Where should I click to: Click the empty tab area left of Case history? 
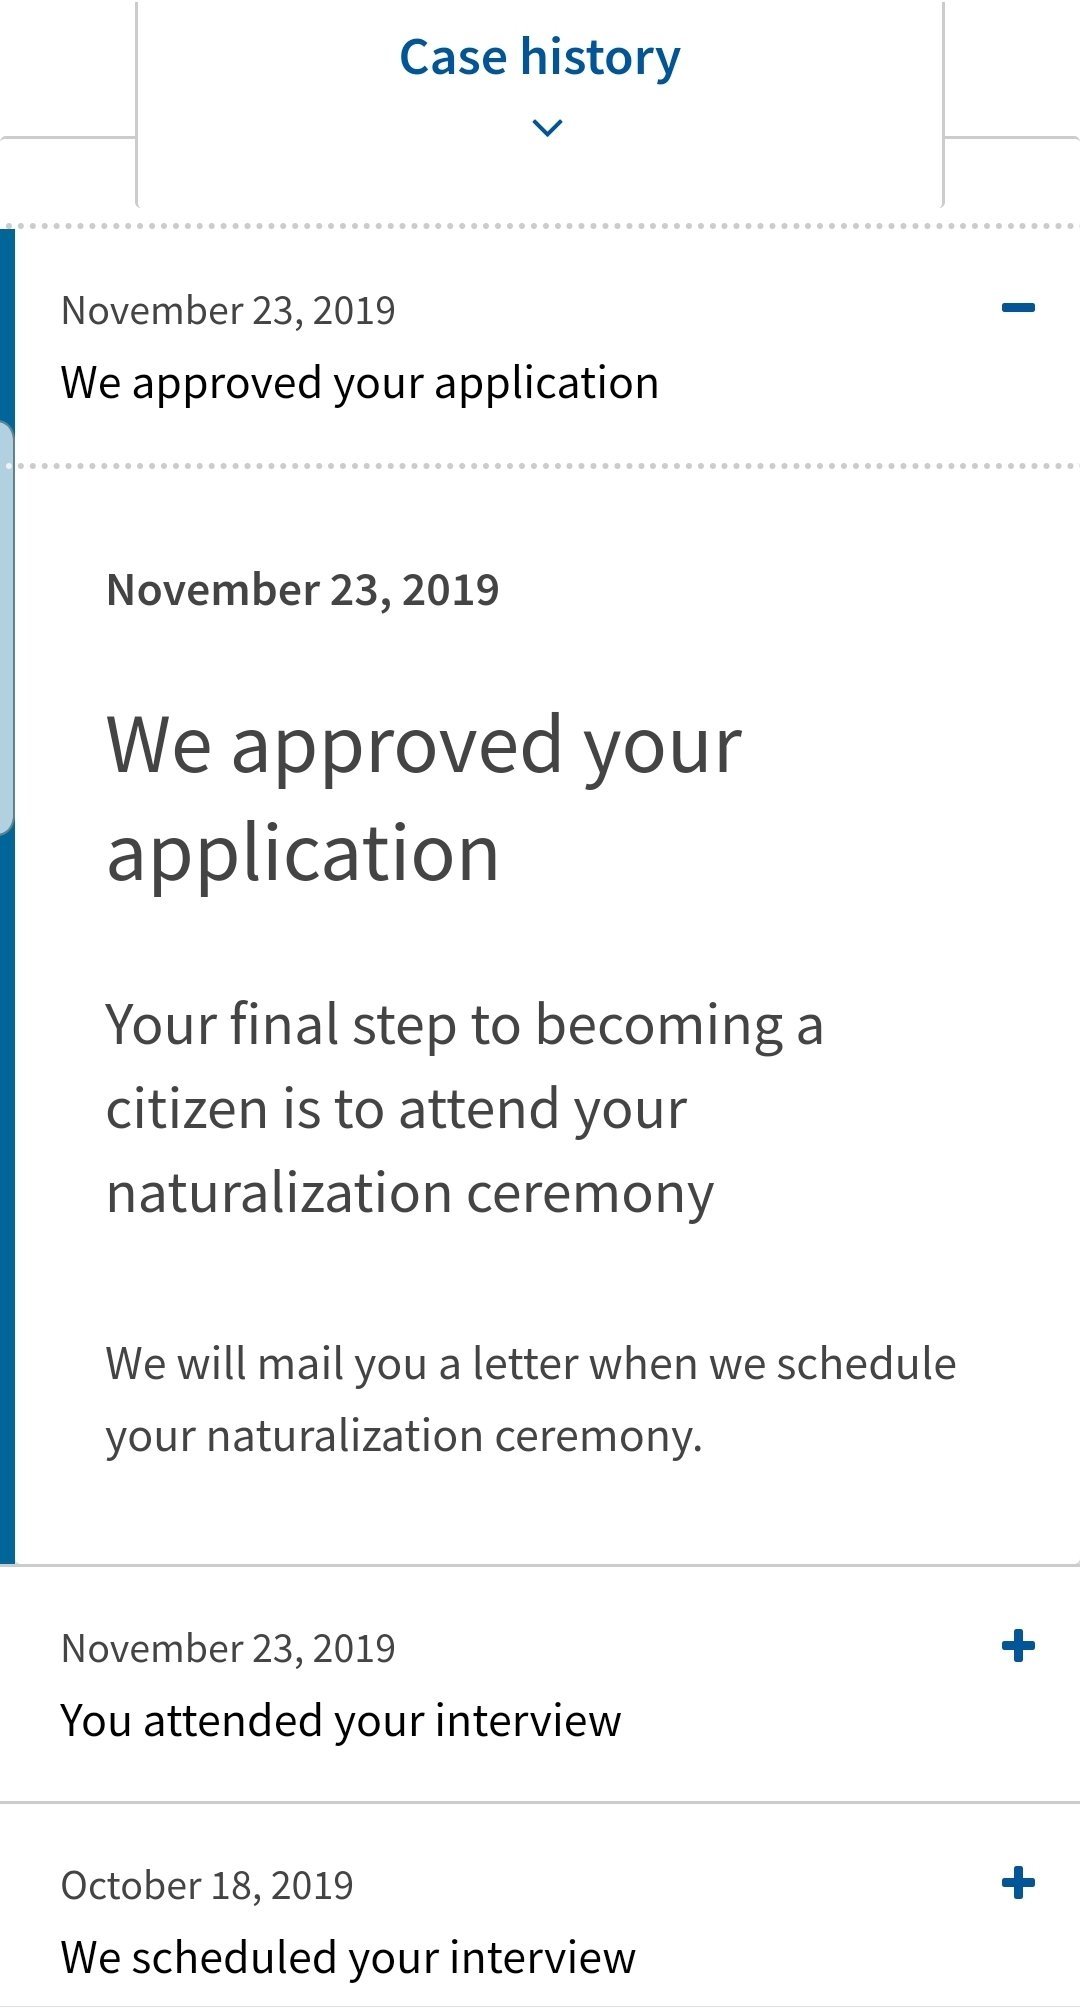(x=67, y=68)
